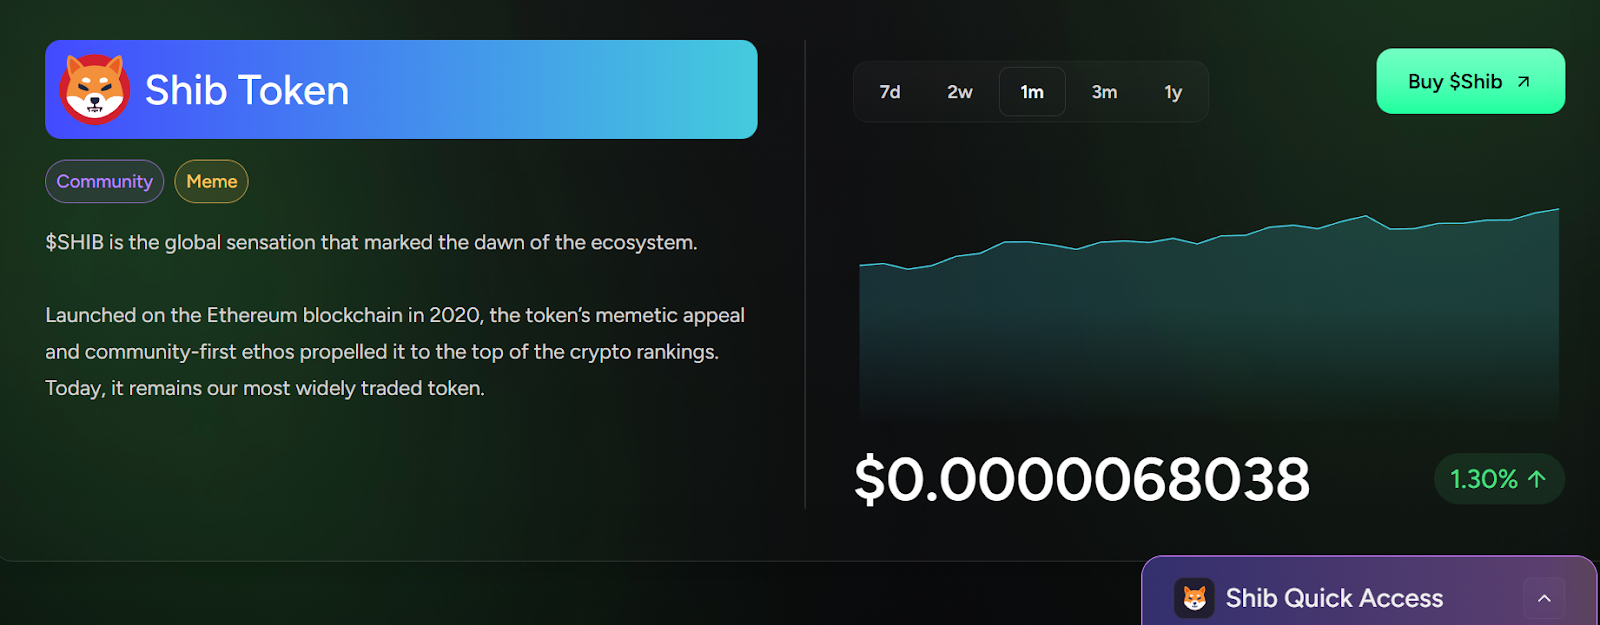Click the Shib Token banner heading
This screenshot has height=625, width=1600.
pyautogui.click(x=401, y=89)
